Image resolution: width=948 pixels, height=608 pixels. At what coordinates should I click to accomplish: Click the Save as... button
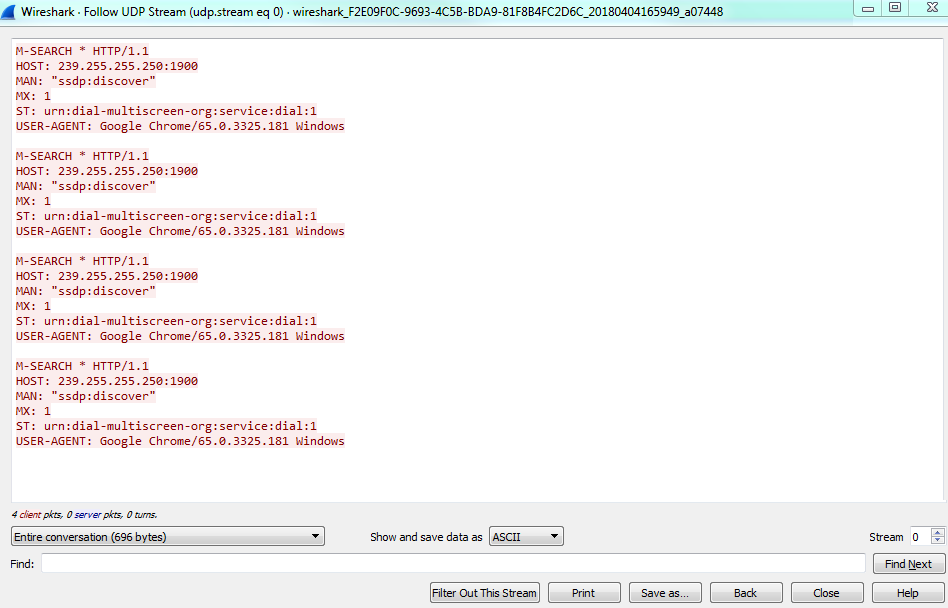[x=665, y=593]
